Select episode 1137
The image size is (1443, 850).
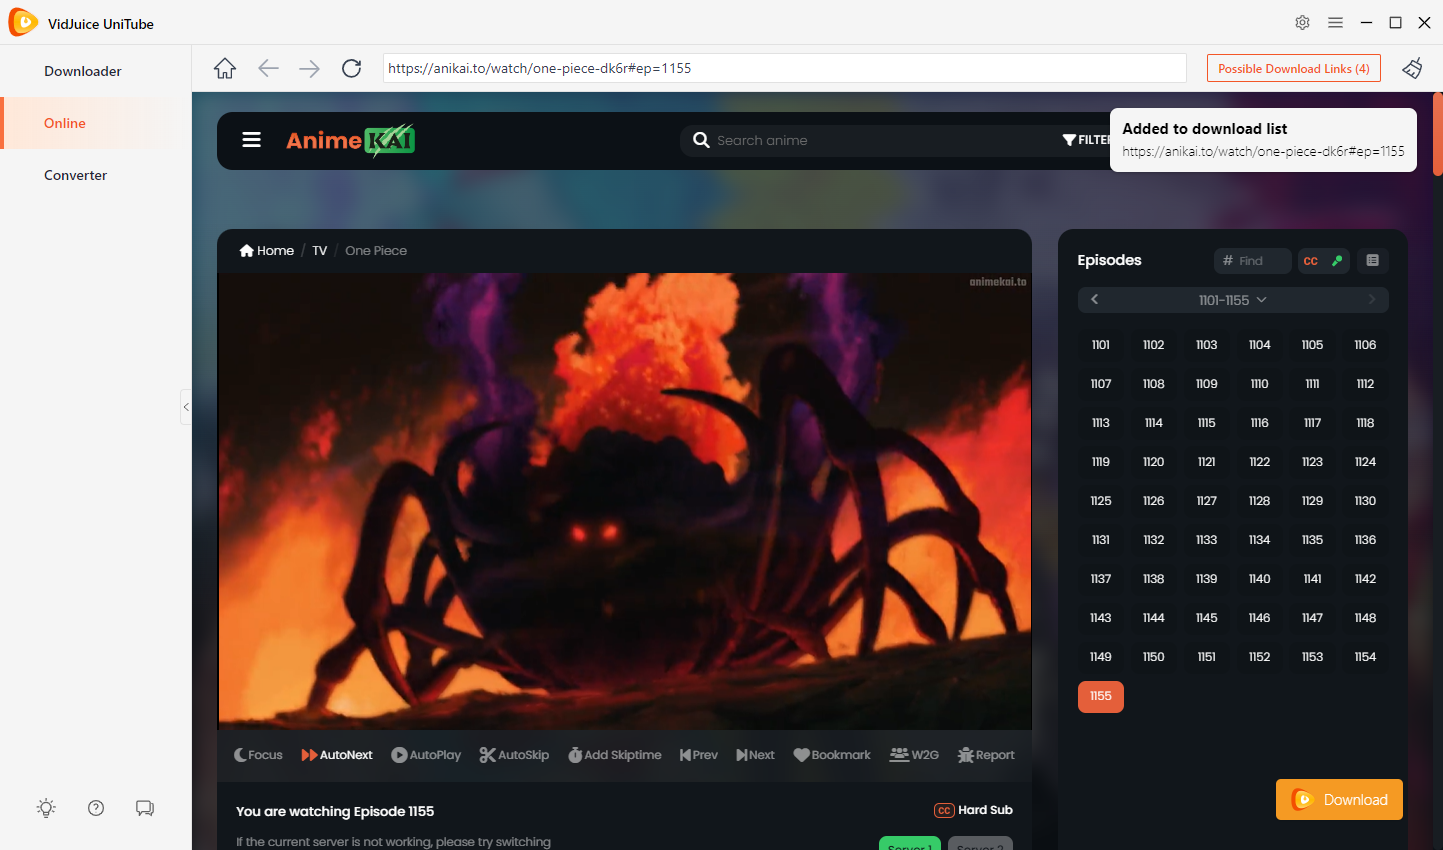coord(1101,579)
